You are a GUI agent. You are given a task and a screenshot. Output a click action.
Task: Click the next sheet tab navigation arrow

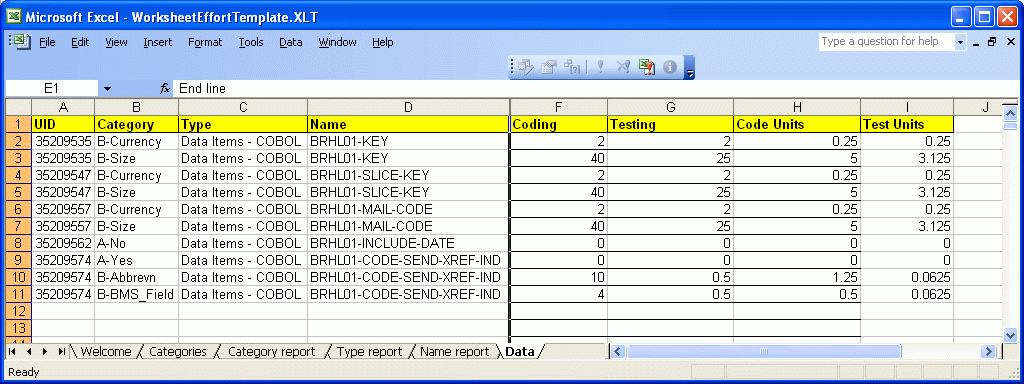coord(45,351)
